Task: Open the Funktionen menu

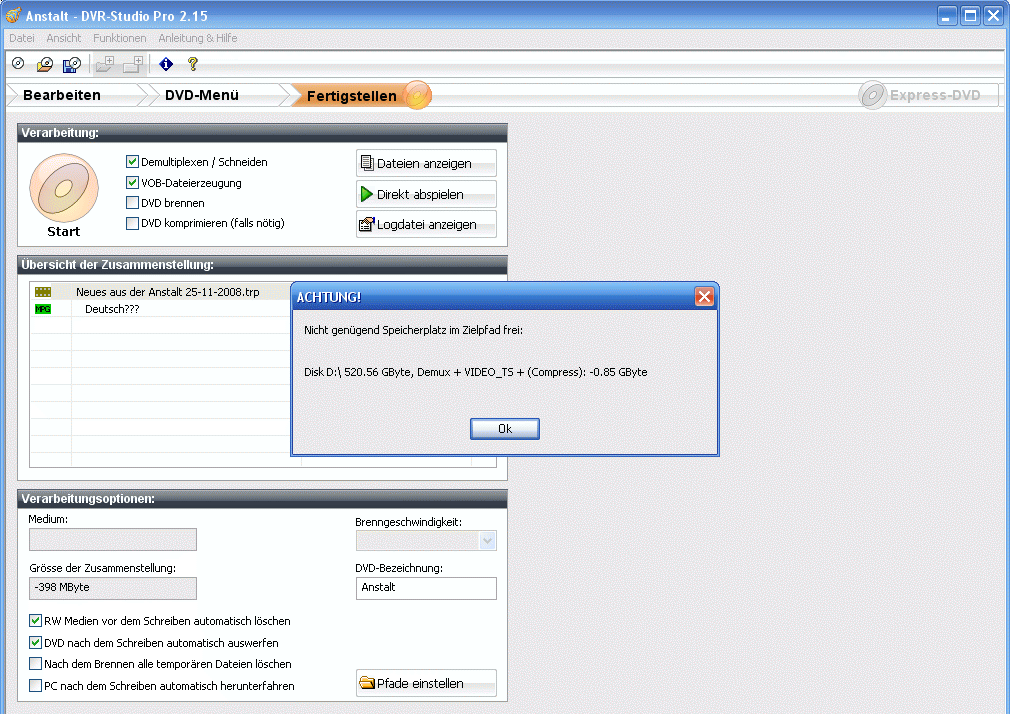Action: tap(119, 38)
